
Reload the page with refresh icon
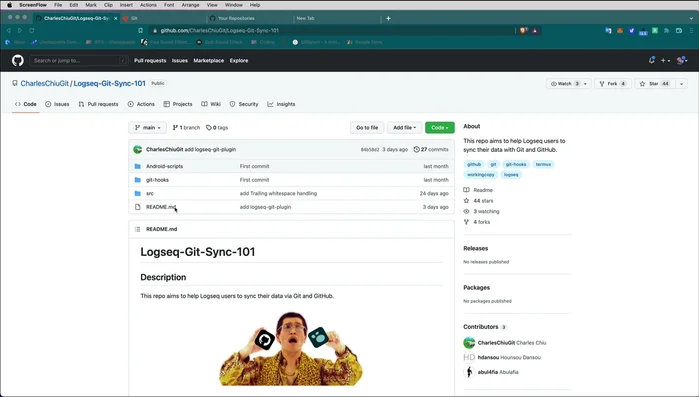[32, 30]
